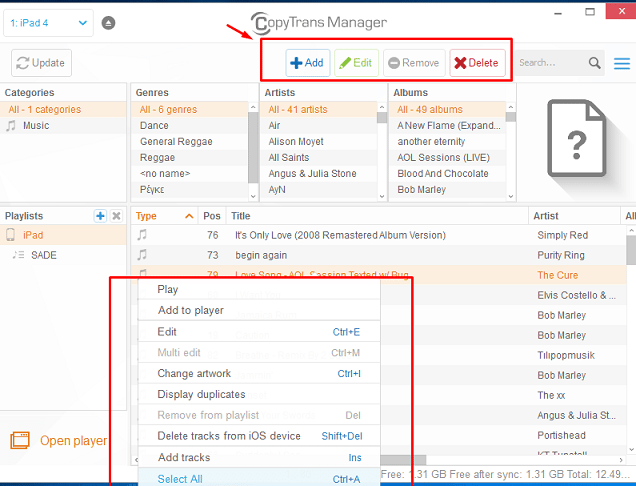
Task: Click music note icon of begin again
Action: pyautogui.click(x=142, y=255)
